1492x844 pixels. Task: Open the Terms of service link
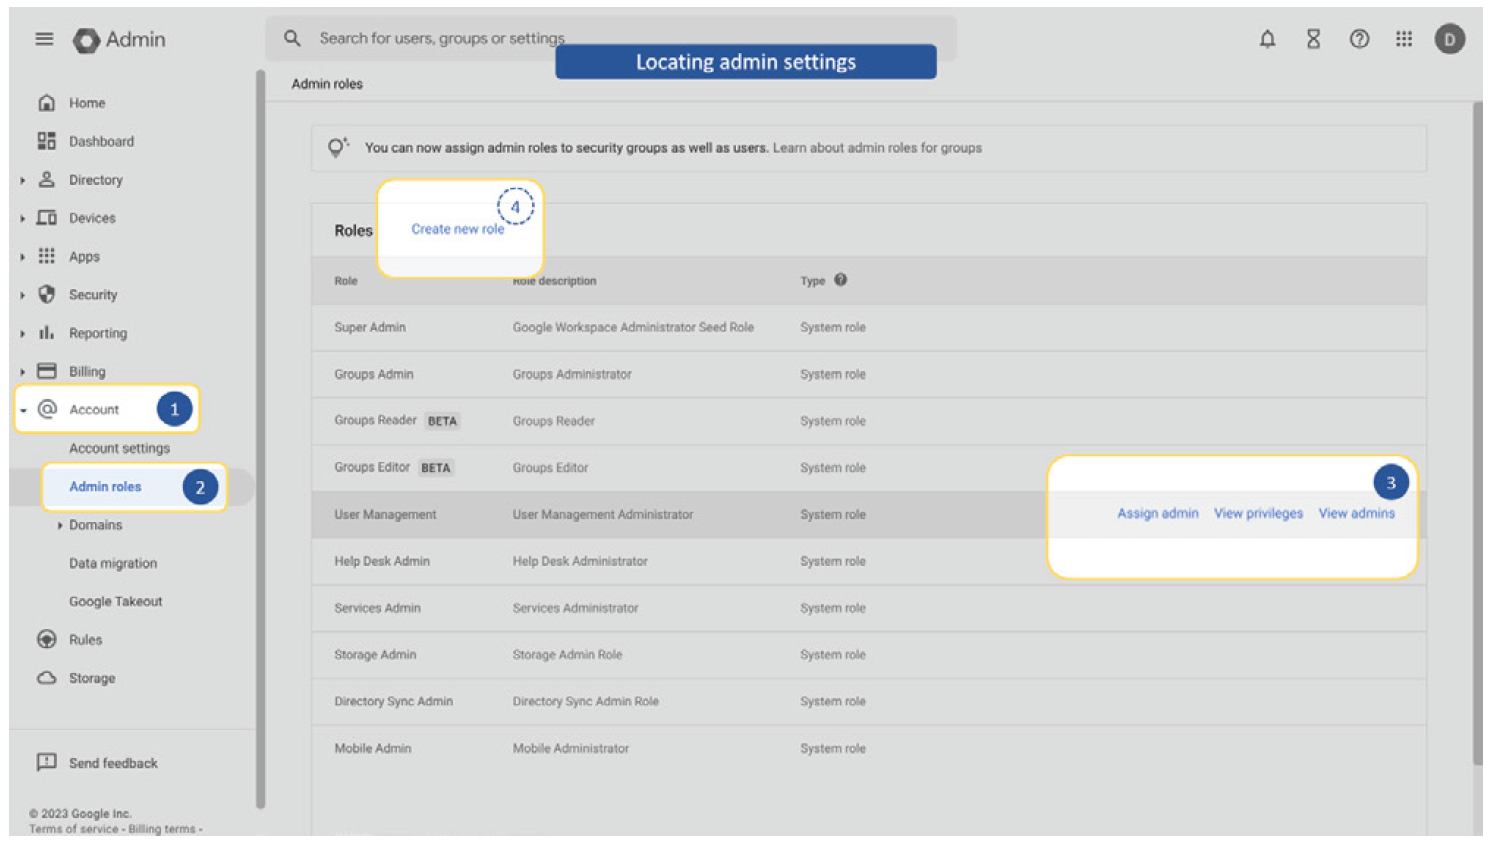pos(73,829)
